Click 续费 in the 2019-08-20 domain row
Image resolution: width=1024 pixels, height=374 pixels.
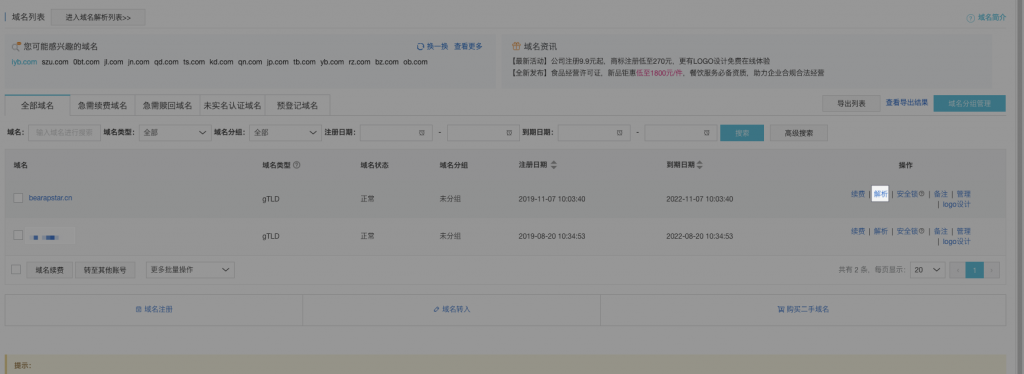(857, 231)
